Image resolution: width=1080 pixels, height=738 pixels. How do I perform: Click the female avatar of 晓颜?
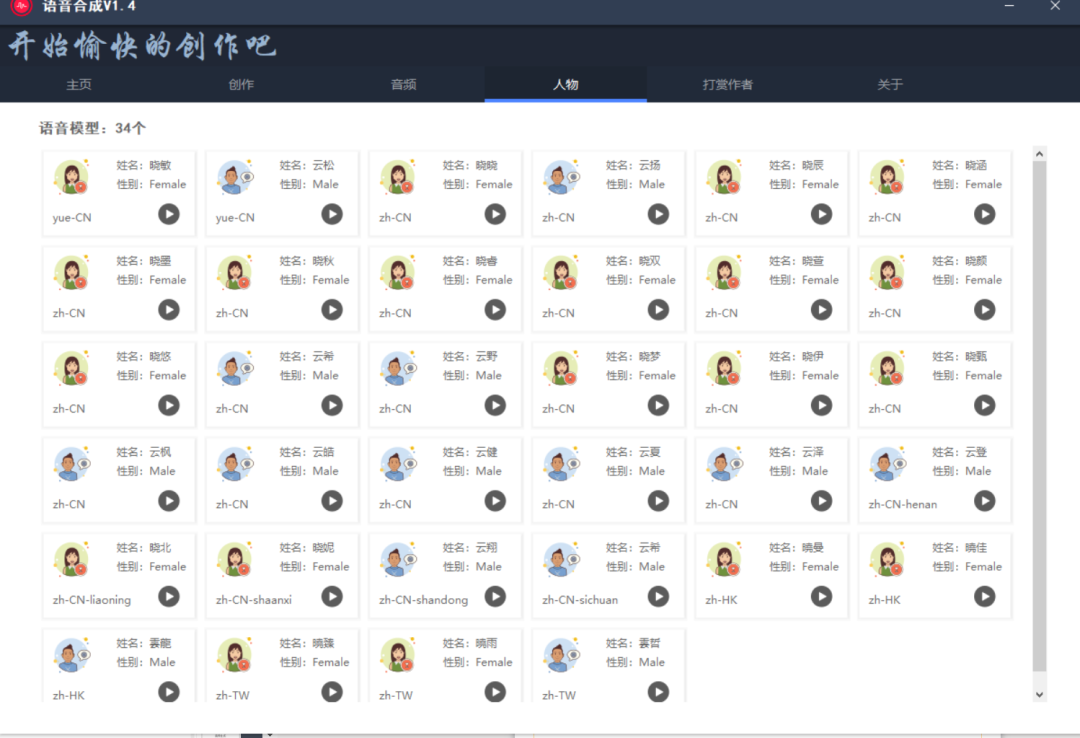click(x=888, y=273)
